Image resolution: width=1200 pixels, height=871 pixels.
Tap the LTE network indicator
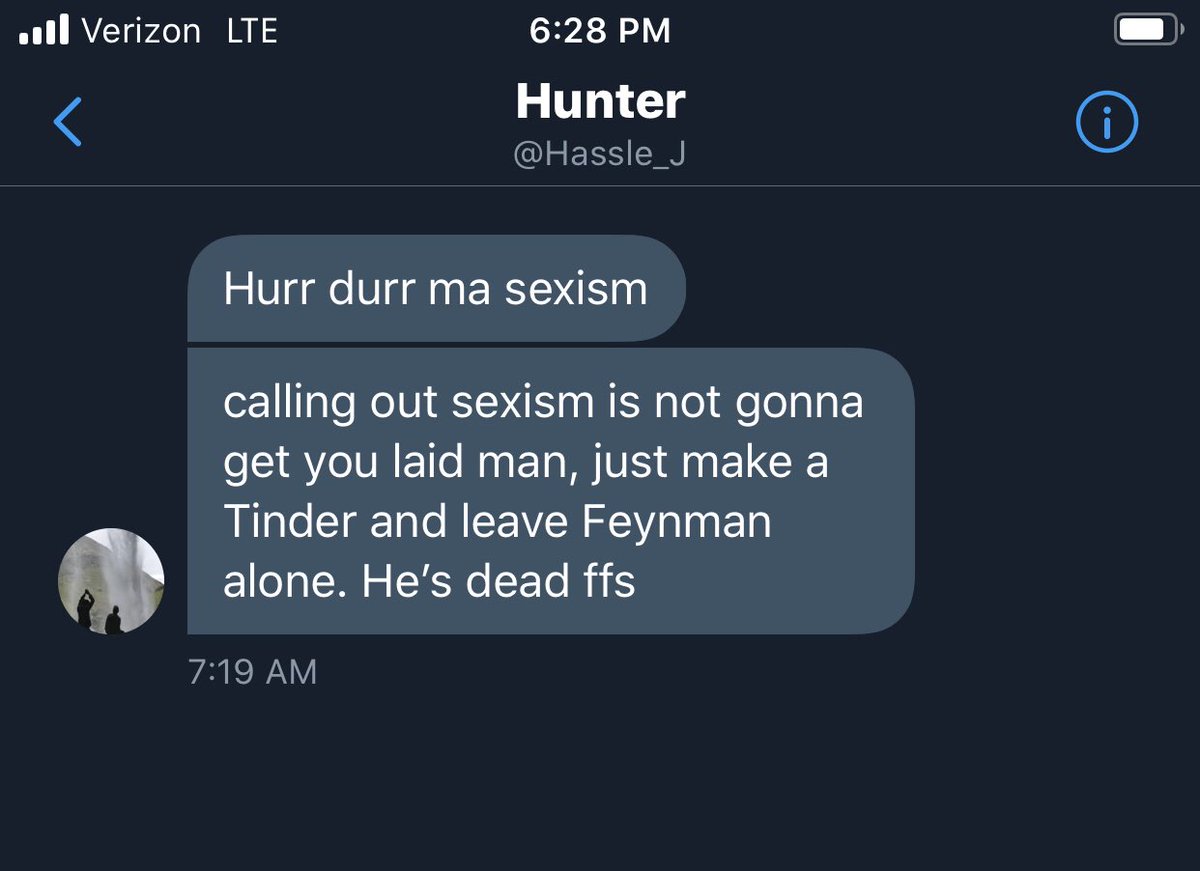coord(252,31)
